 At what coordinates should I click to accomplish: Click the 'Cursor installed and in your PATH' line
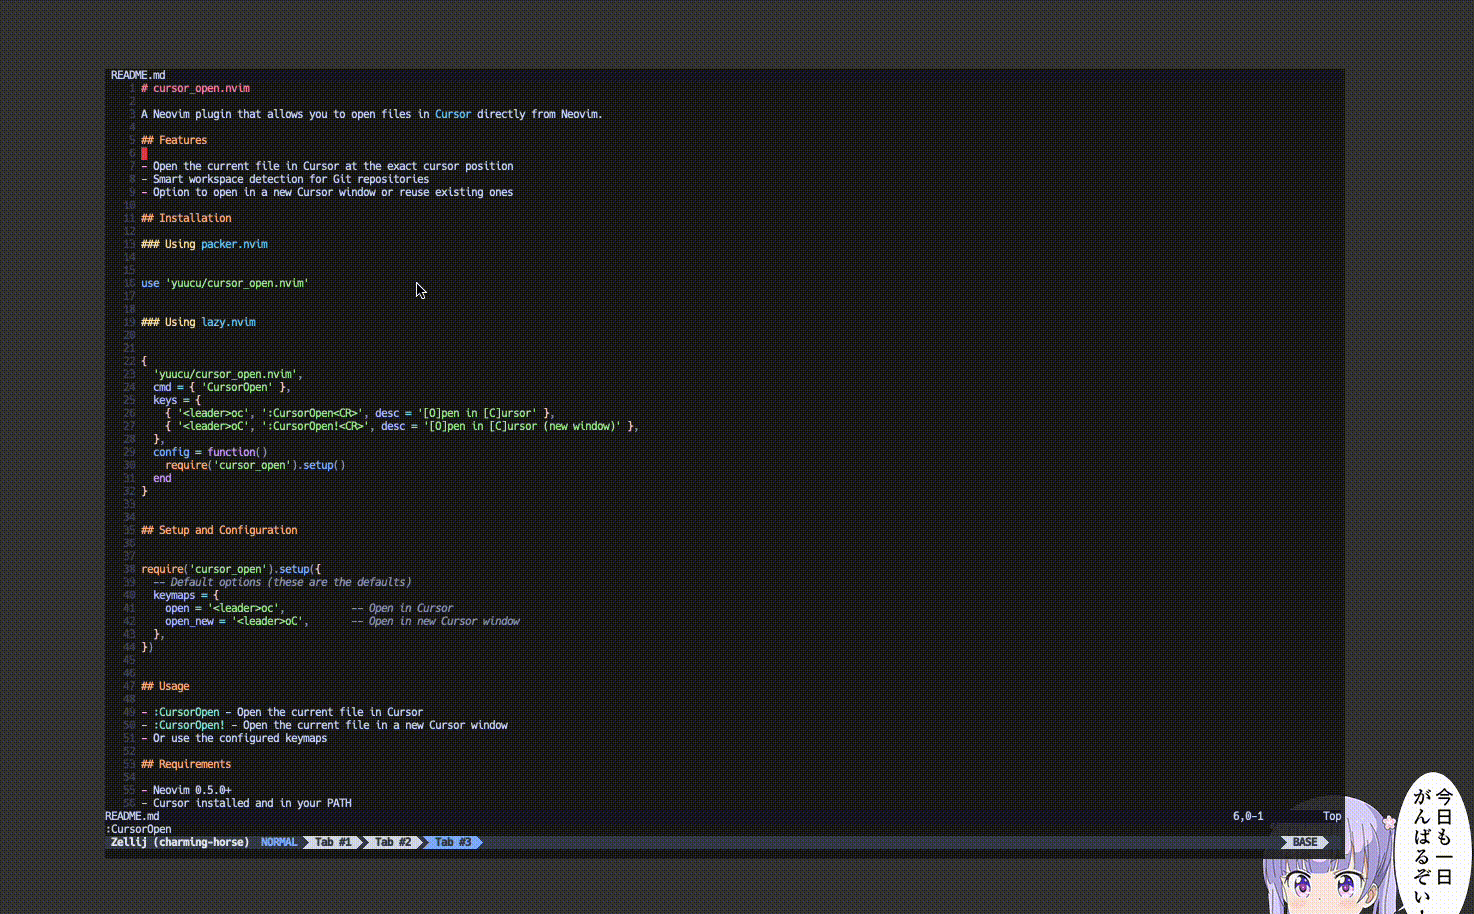coord(246,803)
